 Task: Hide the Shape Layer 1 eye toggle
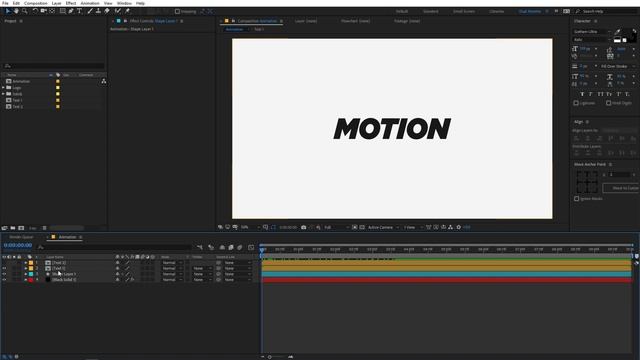pyautogui.click(x=4, y=274)
